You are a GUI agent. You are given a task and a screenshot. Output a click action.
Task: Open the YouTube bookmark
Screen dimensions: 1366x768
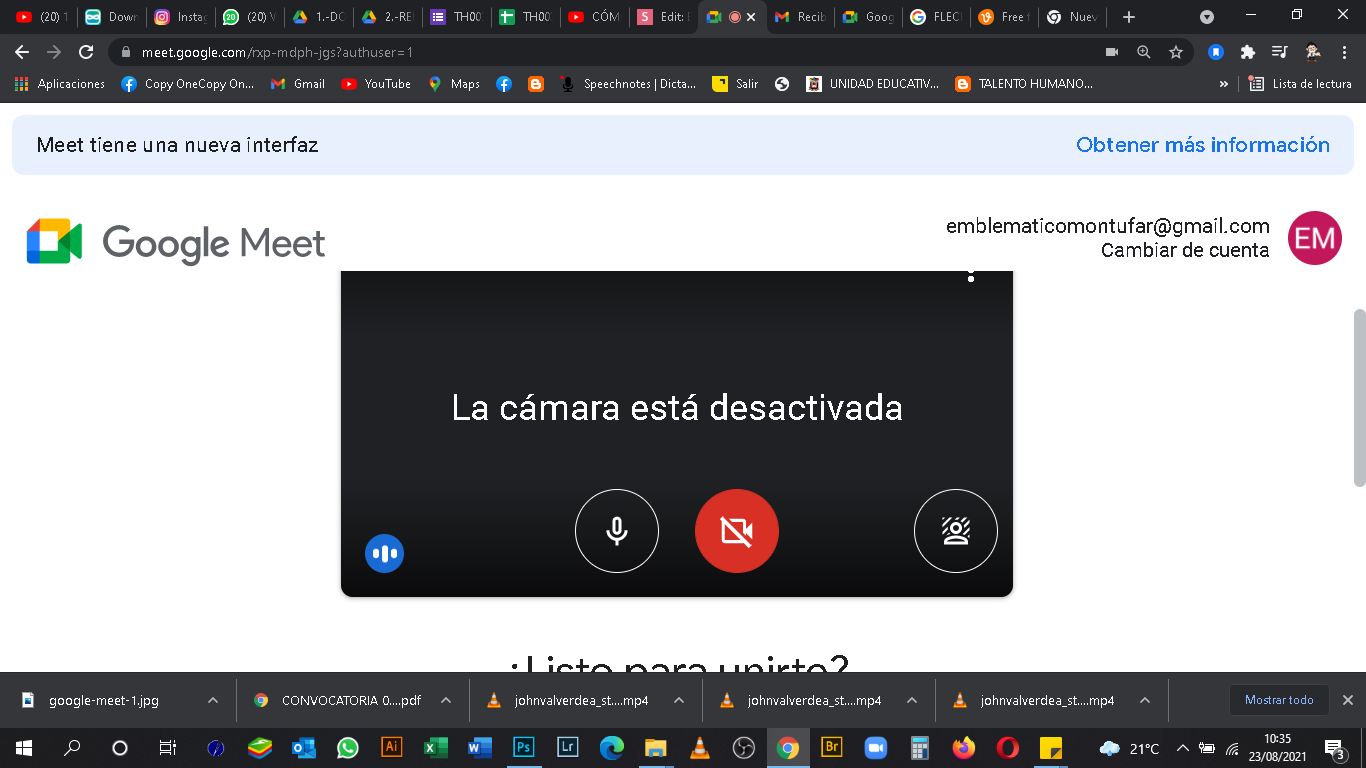376,84
